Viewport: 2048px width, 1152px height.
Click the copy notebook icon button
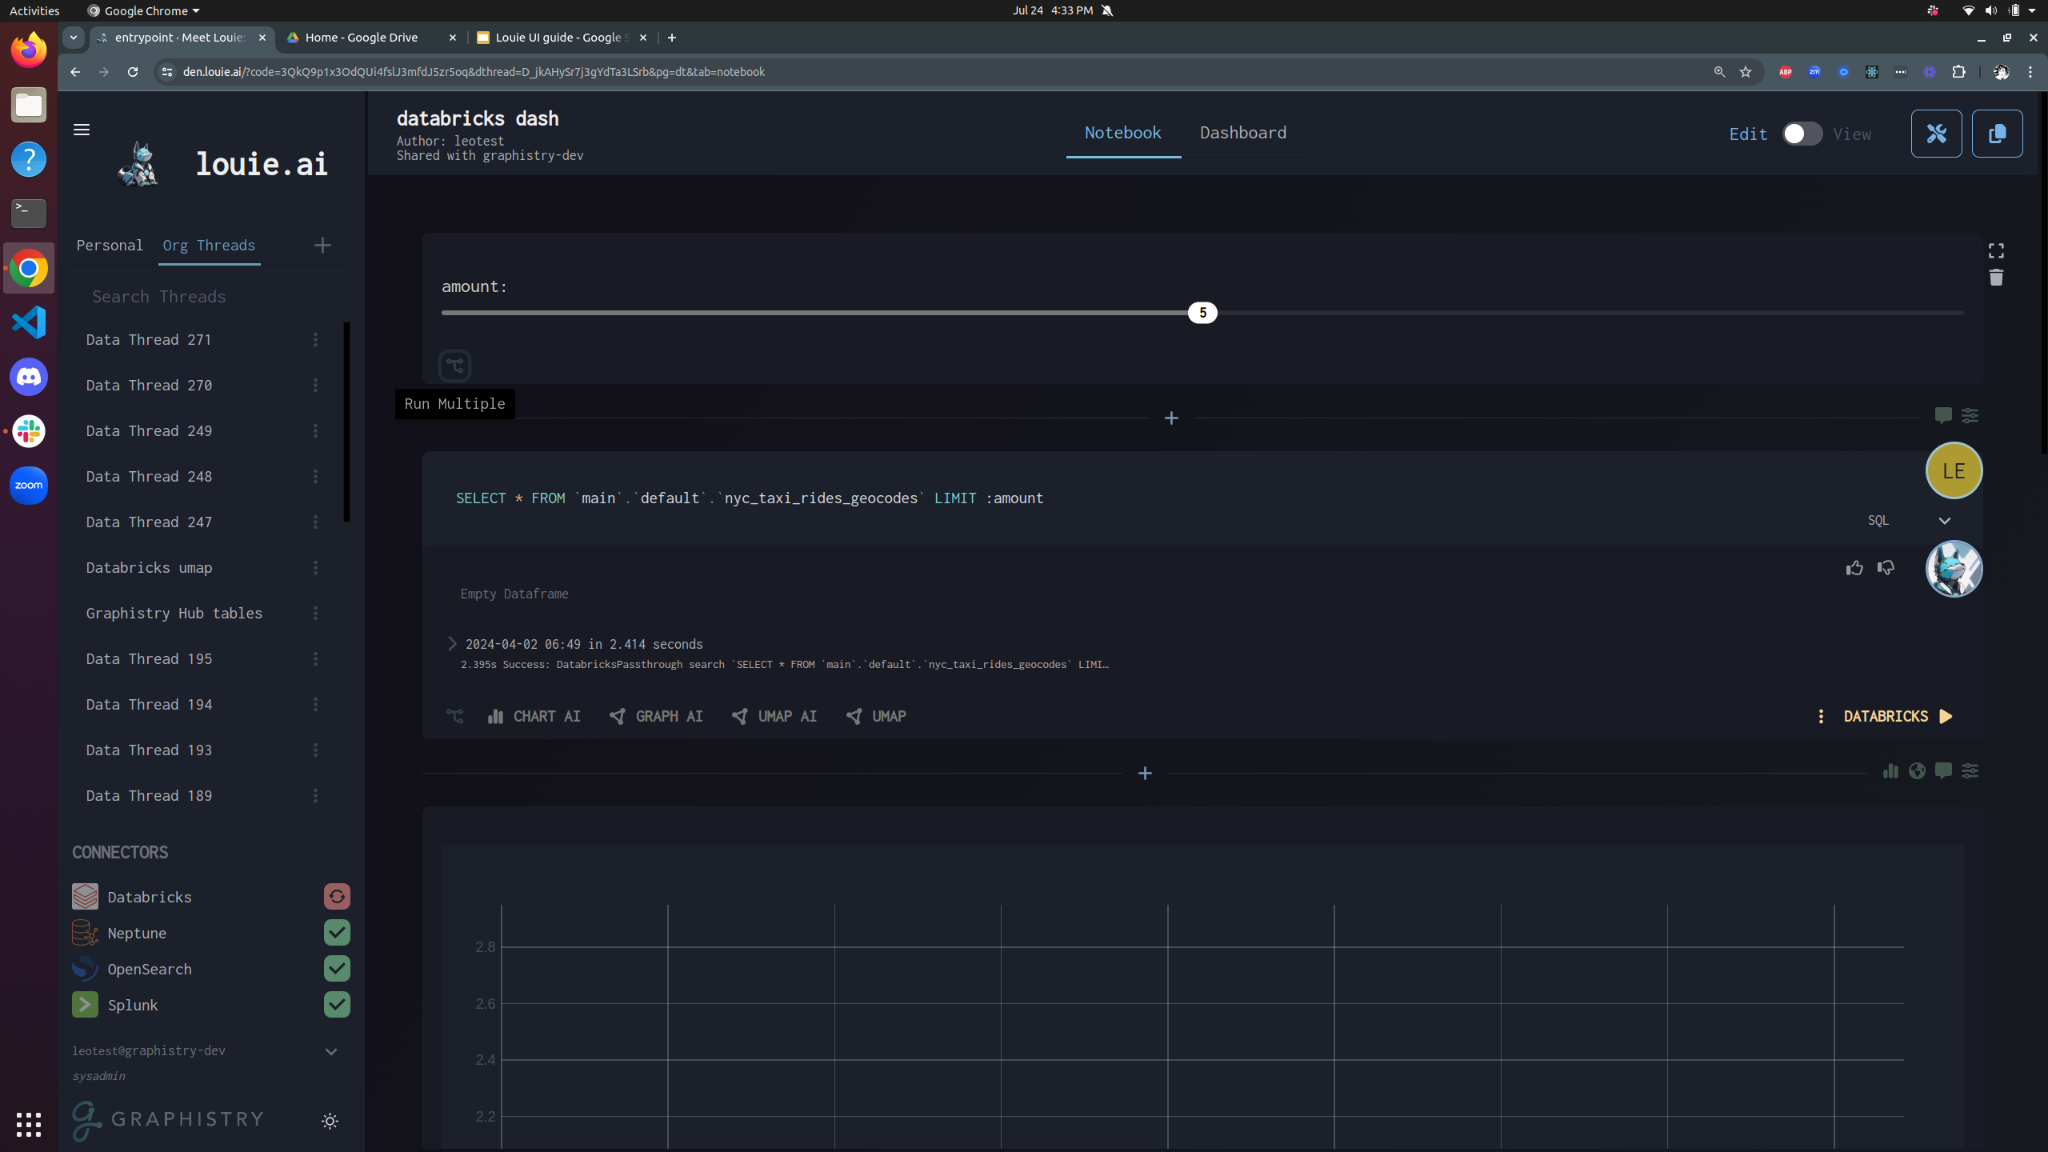pyautogui.click(x=1997, y=134)
